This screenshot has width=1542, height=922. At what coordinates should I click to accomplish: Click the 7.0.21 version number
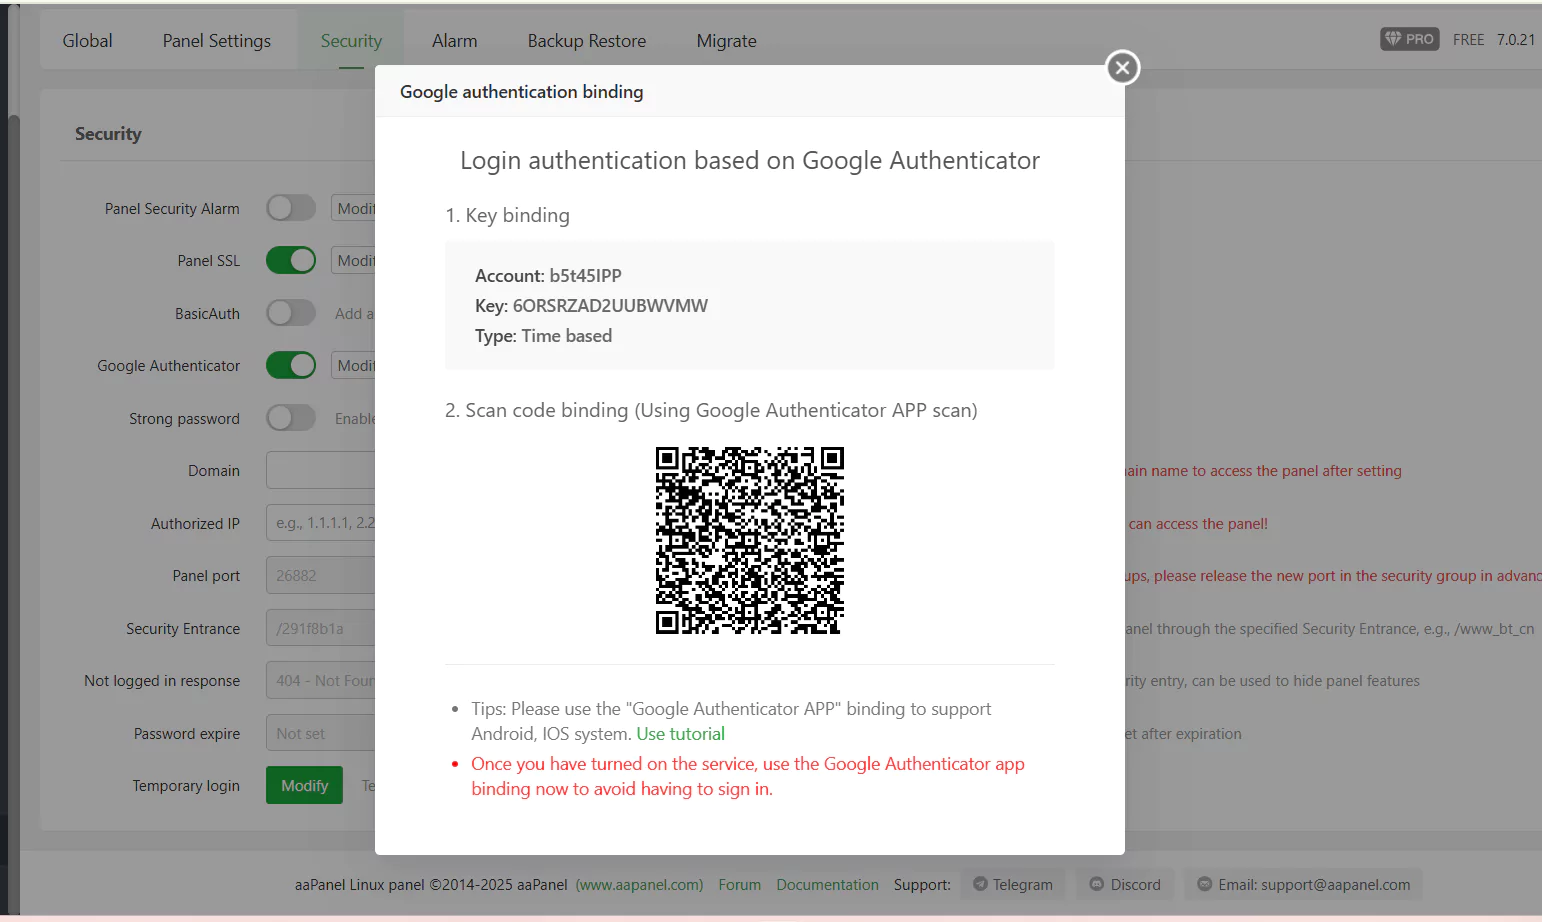click(1515, 39)
